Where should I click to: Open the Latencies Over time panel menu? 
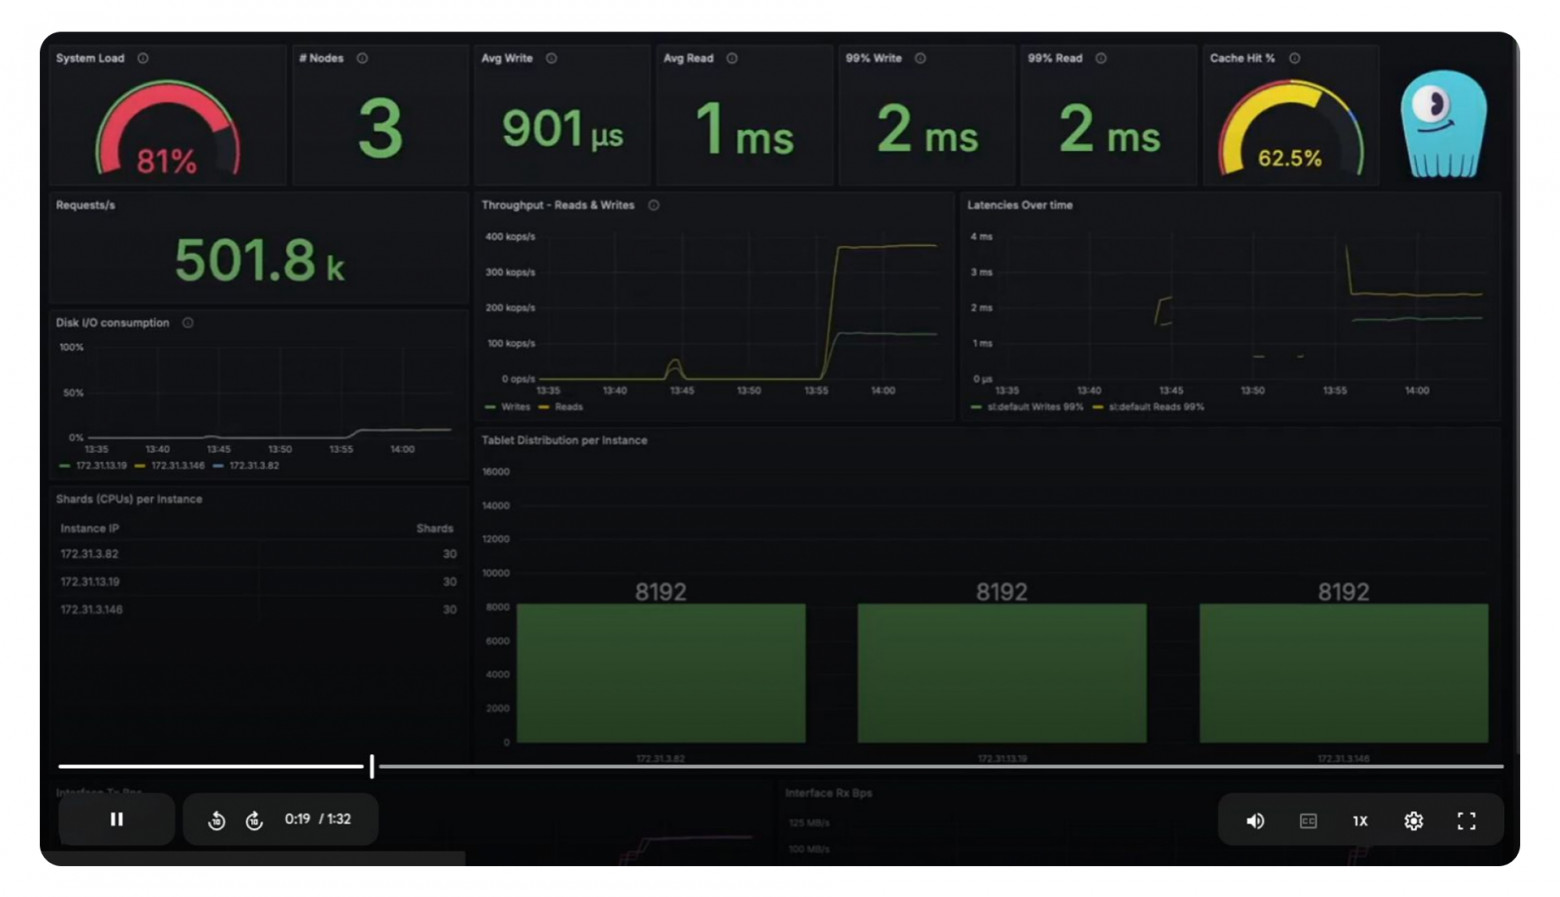pos(1020,205)
